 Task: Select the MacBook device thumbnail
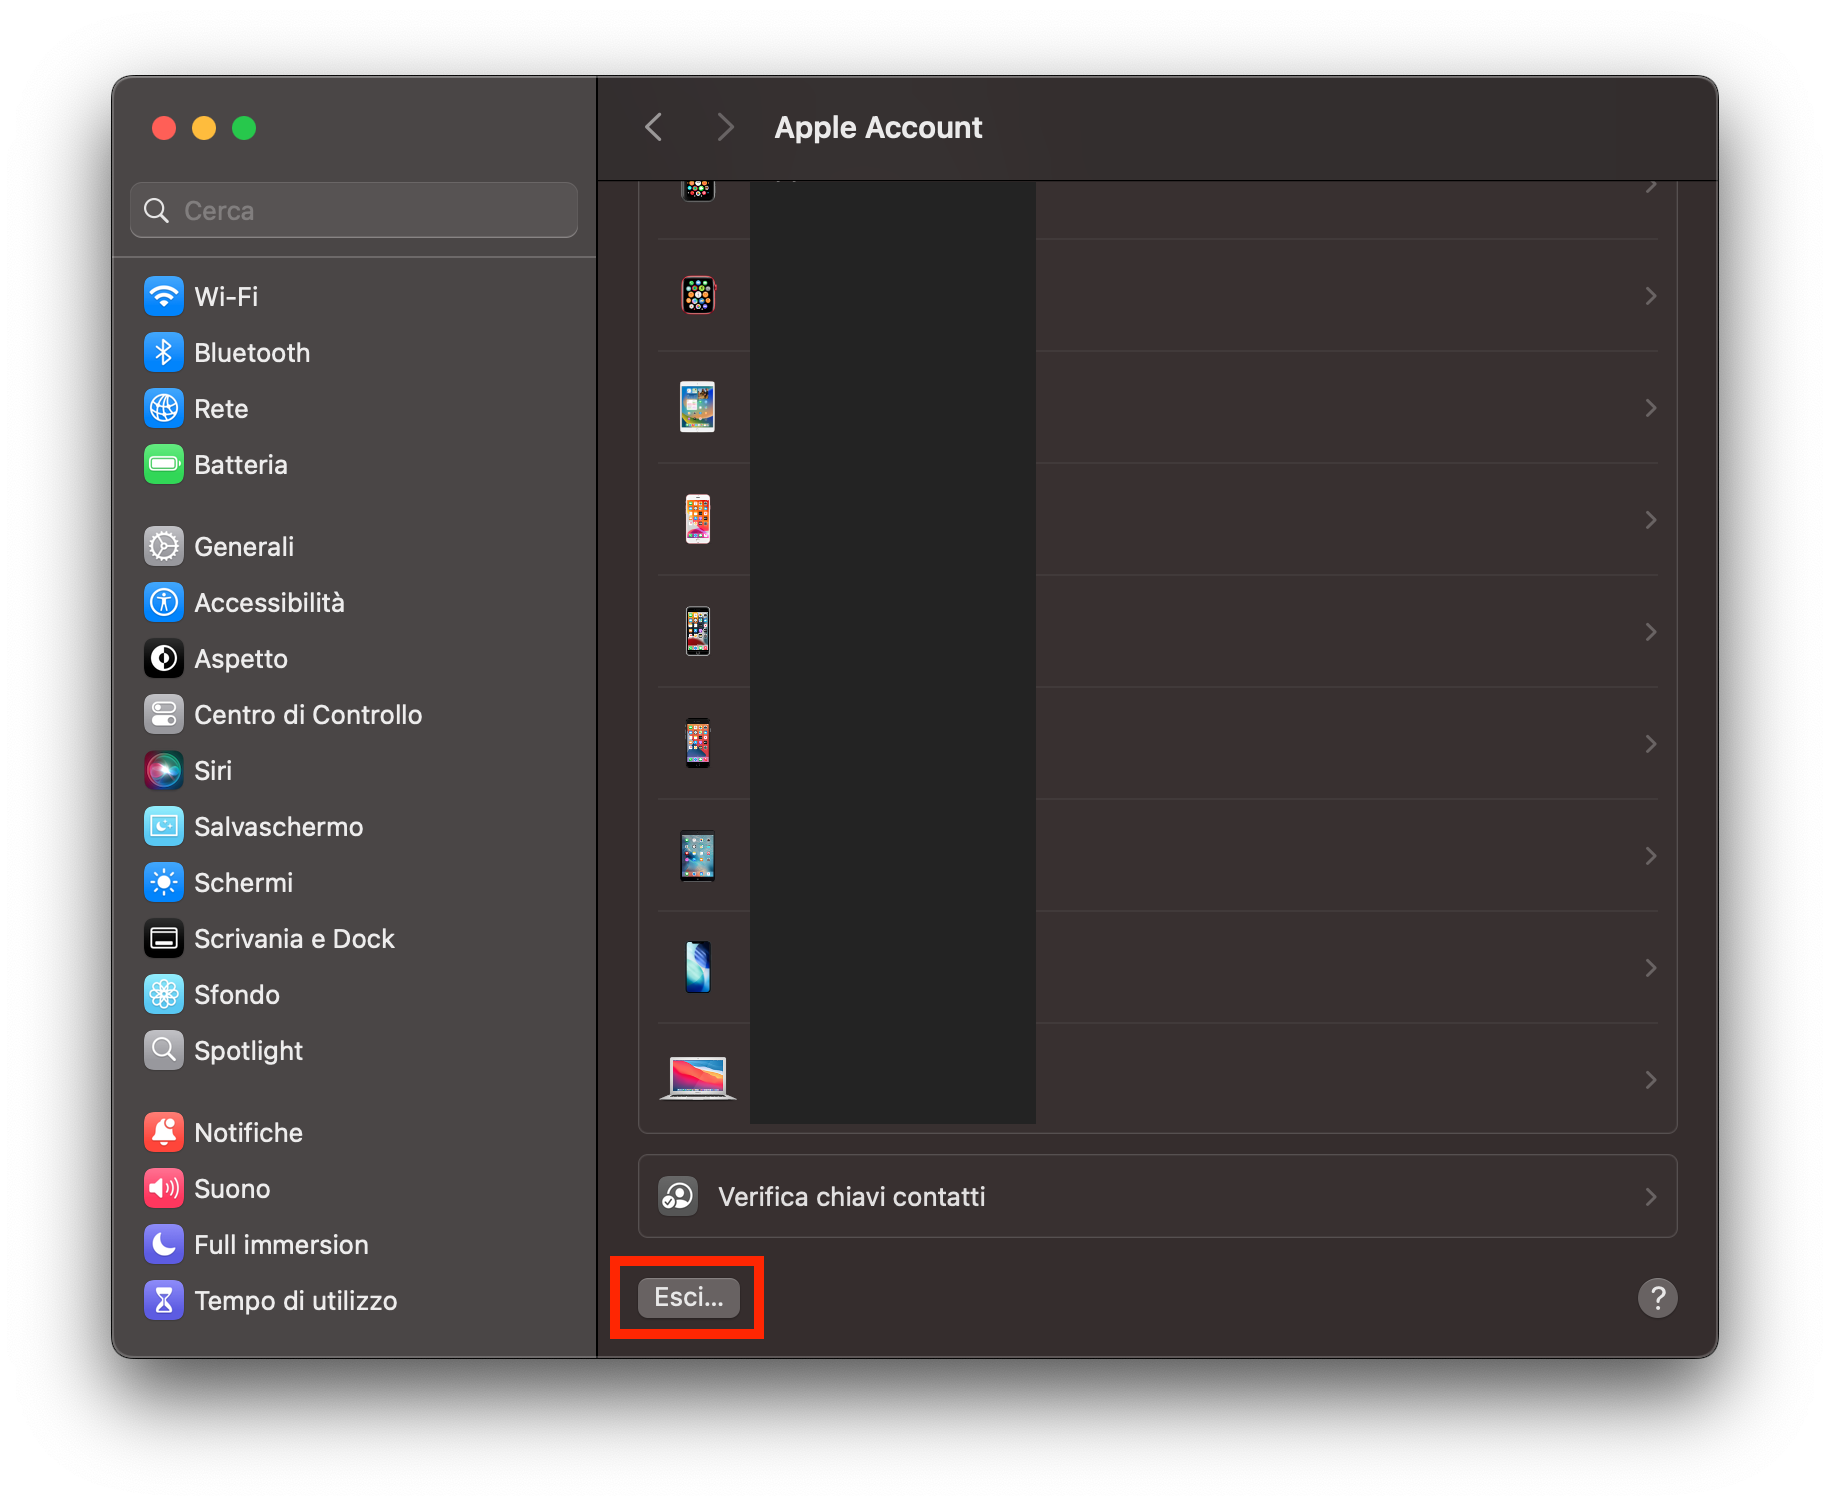pyautogui.click(x=698, y=1079)
